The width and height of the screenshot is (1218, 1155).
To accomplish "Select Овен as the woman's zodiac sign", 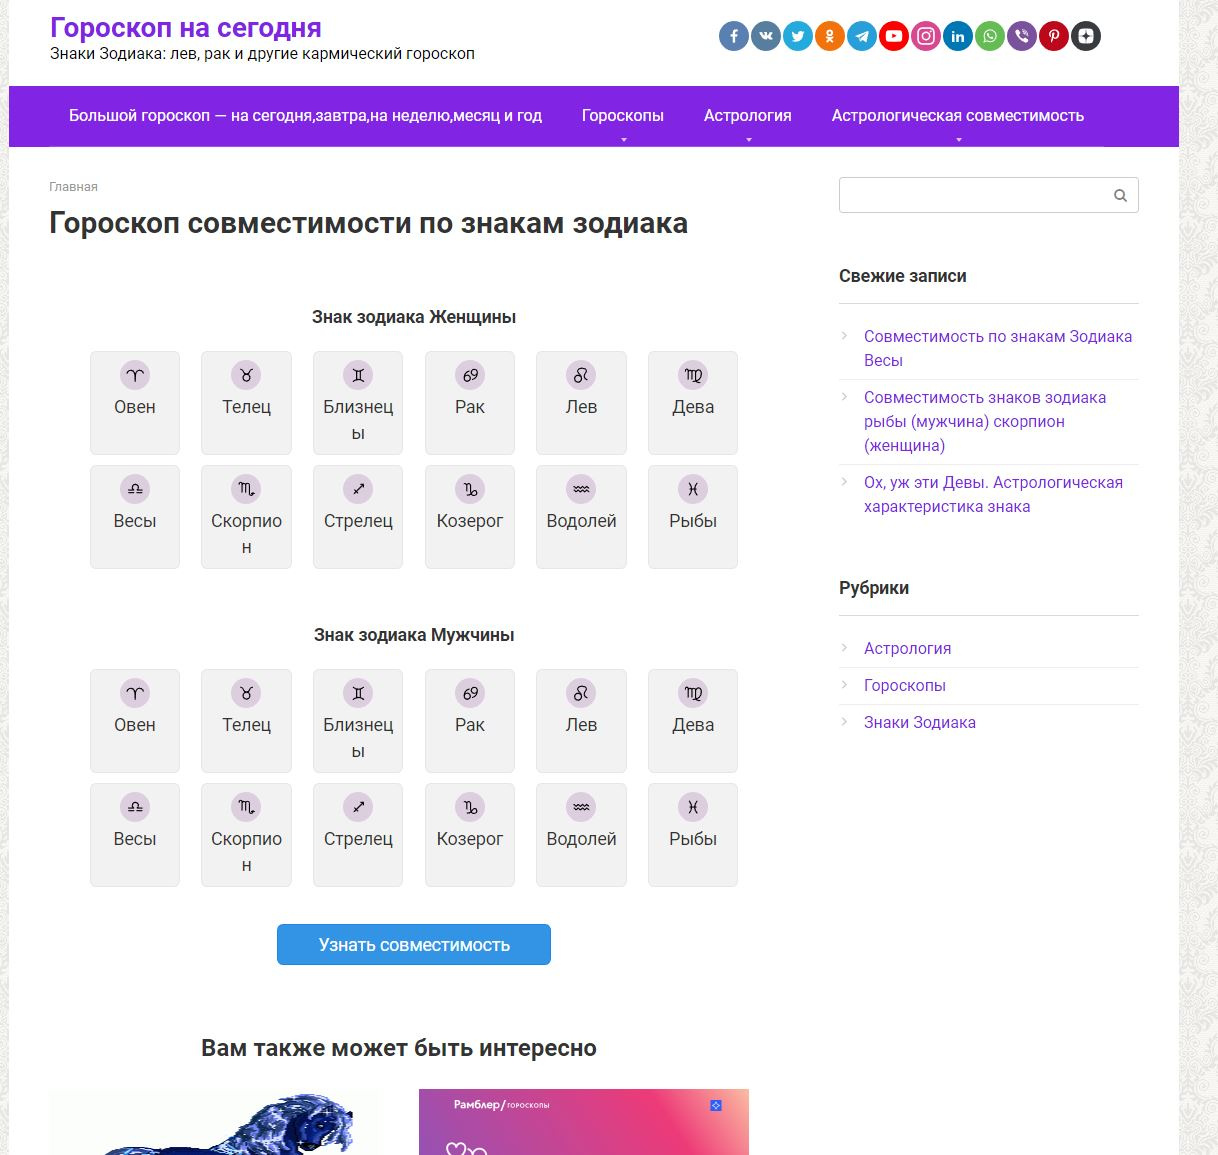I will (x=135, y=403).
